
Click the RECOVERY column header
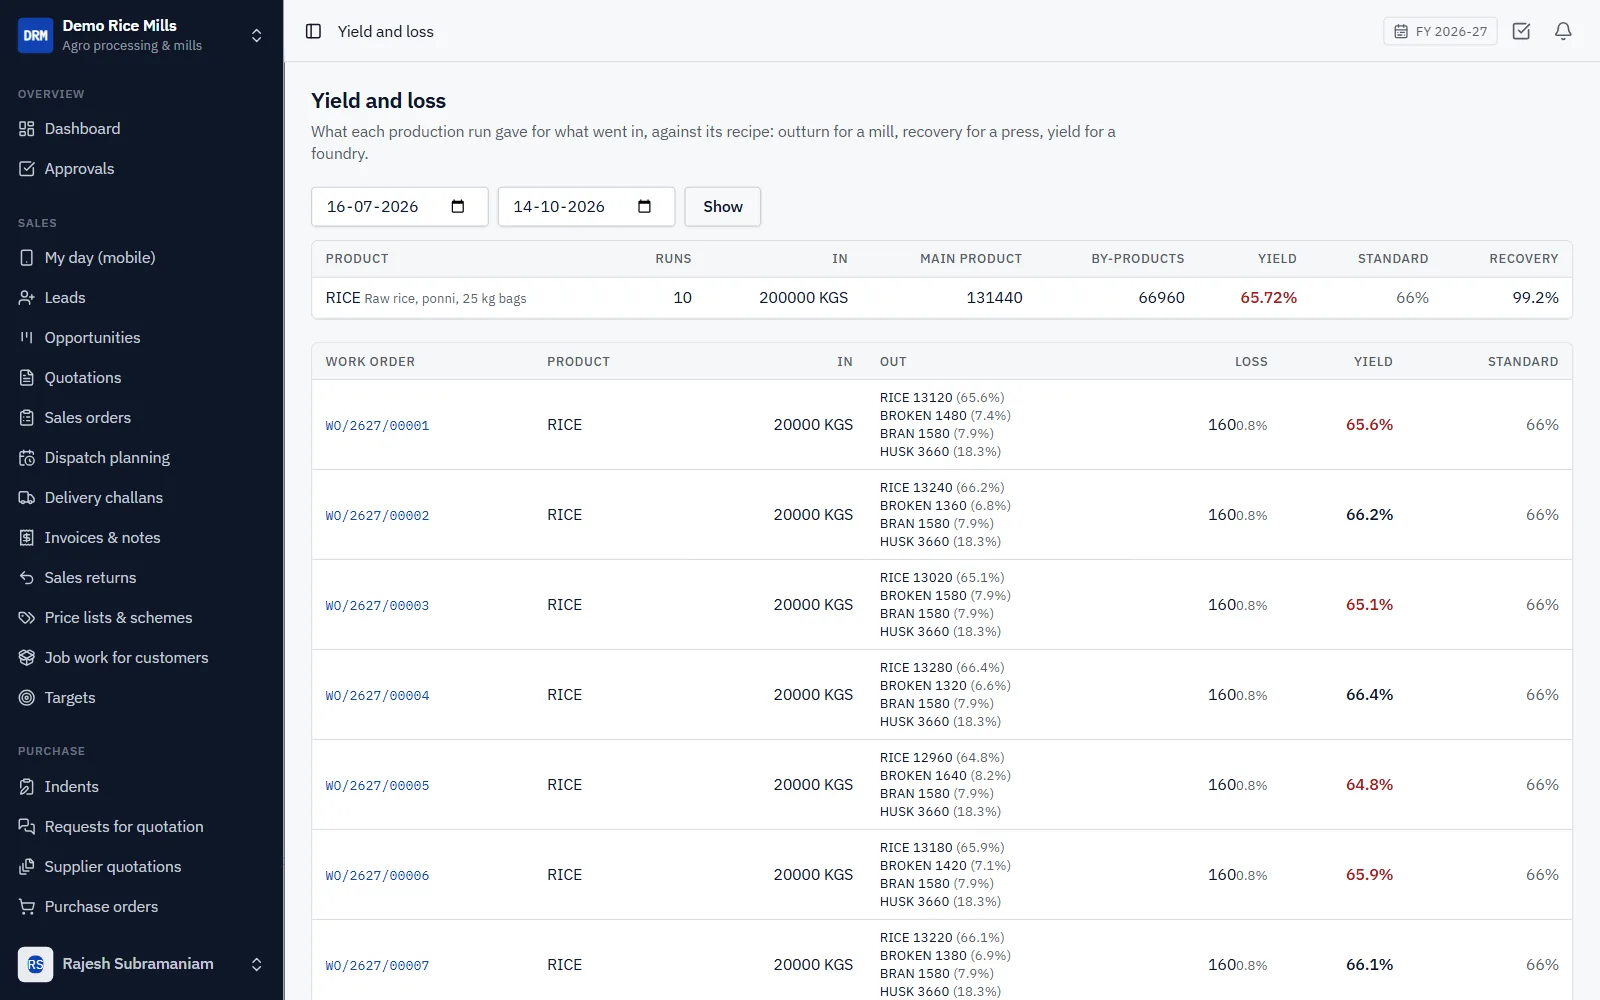coord(1523,259)
